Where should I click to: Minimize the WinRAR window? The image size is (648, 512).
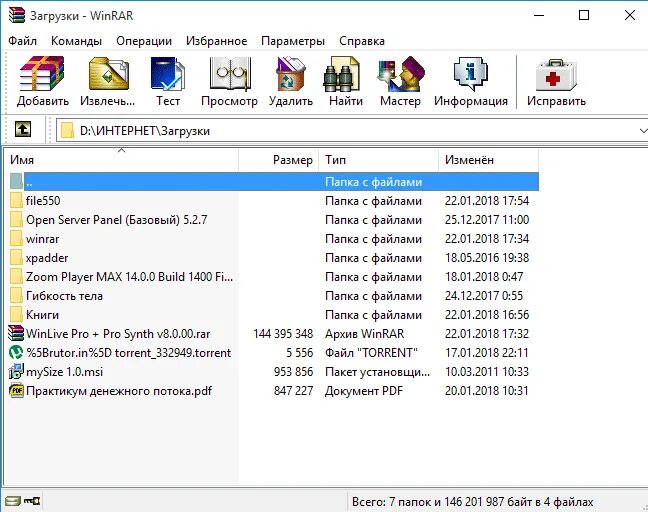539,15
